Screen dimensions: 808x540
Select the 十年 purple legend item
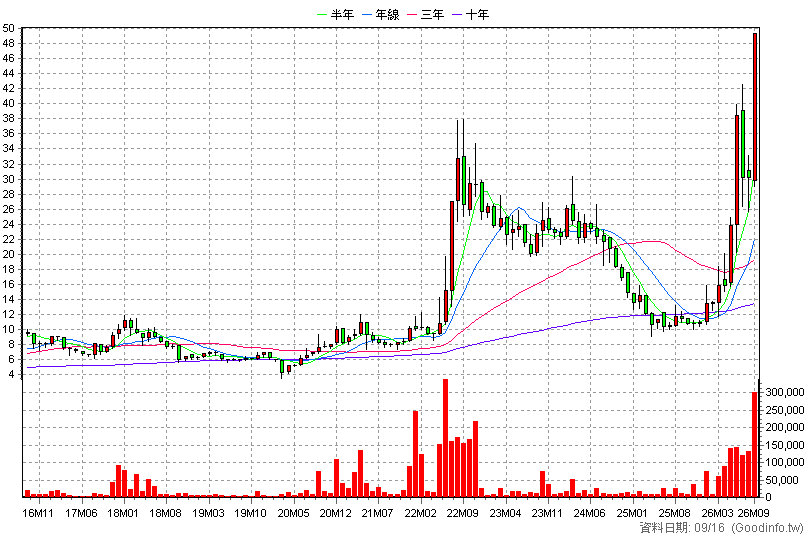pos(471,14)
